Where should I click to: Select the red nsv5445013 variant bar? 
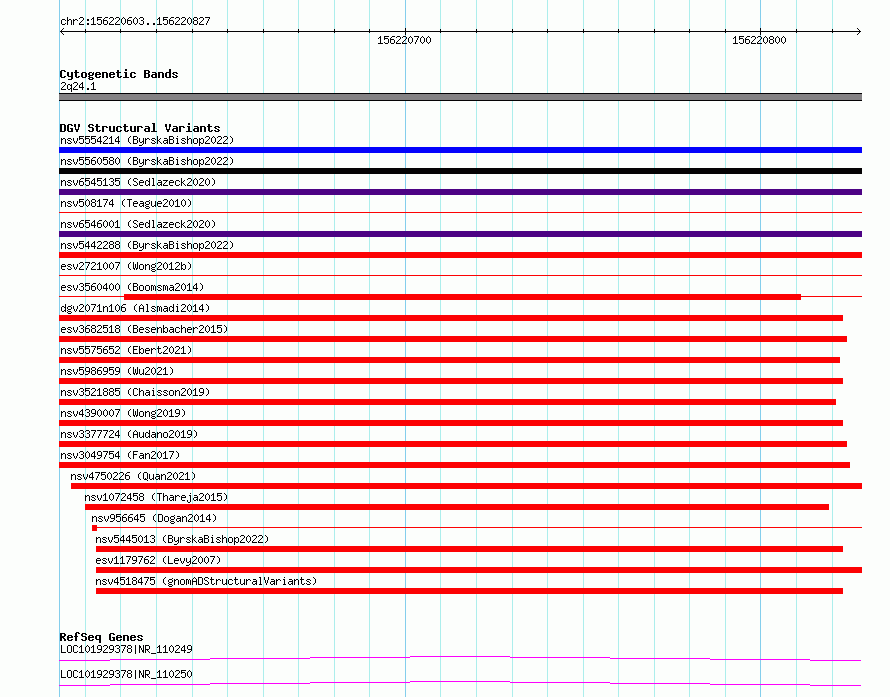[469, 549]
